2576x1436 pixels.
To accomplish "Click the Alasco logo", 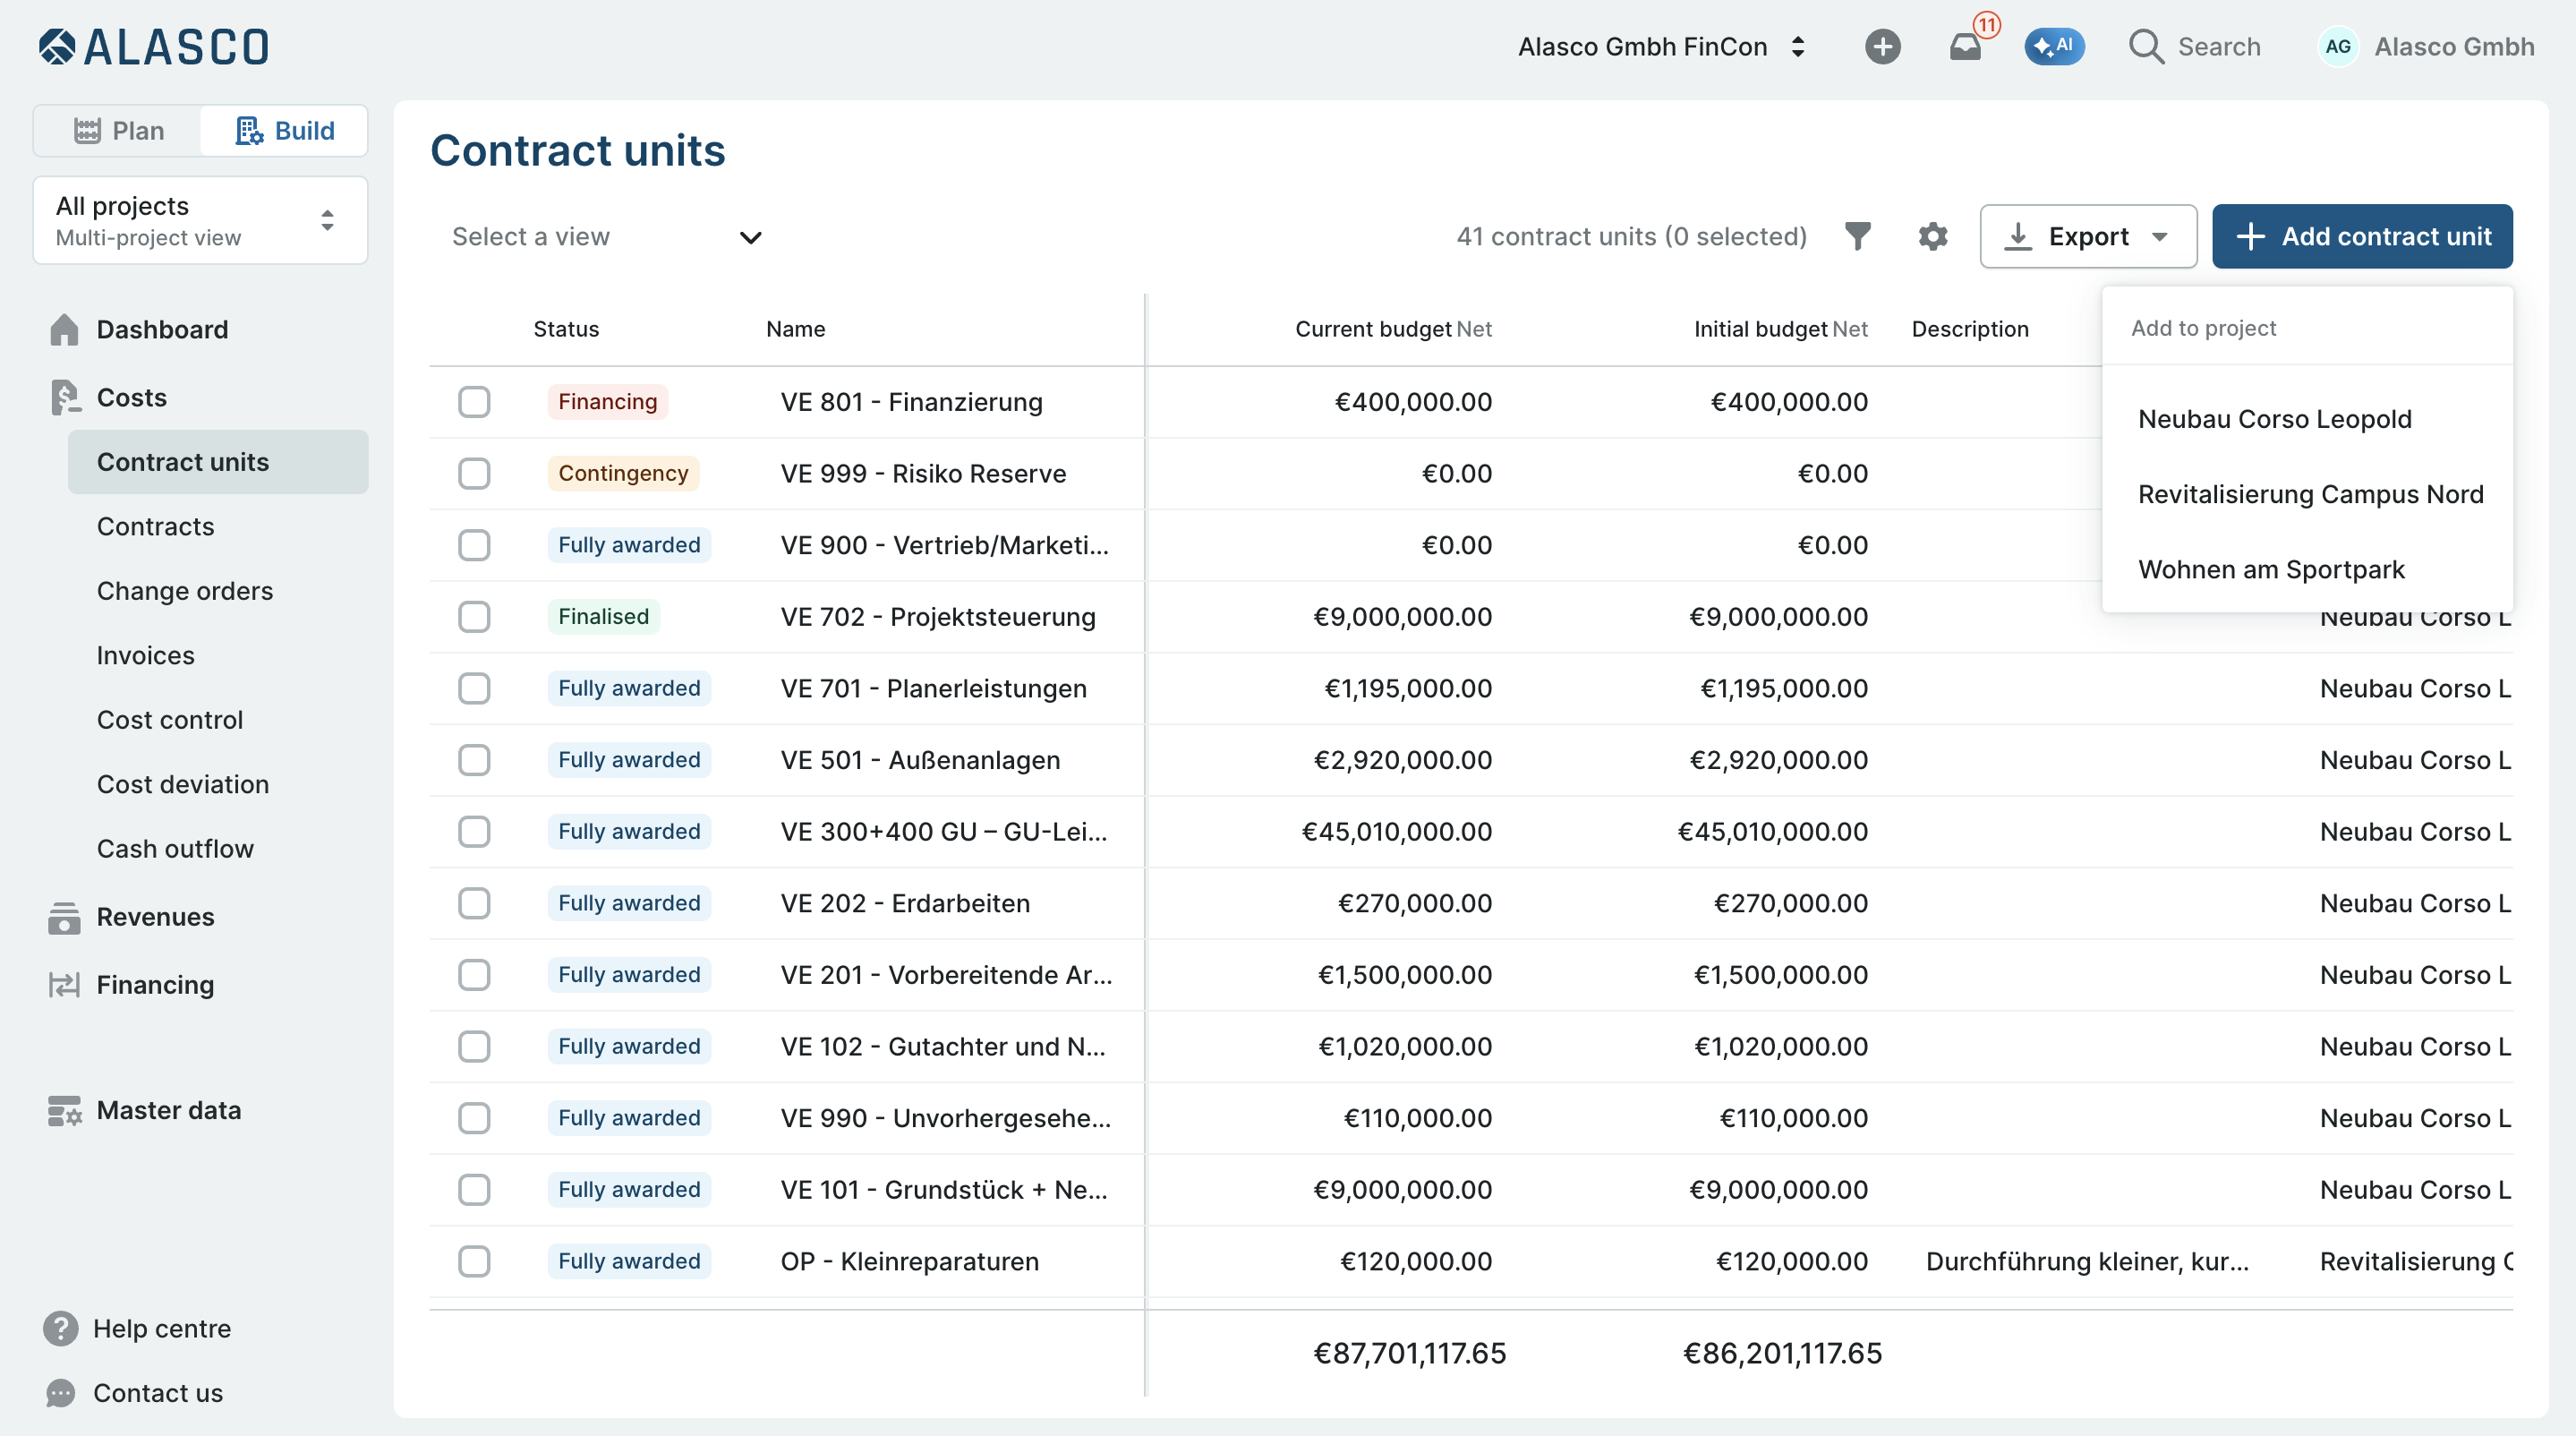I will tap(153, 46).
